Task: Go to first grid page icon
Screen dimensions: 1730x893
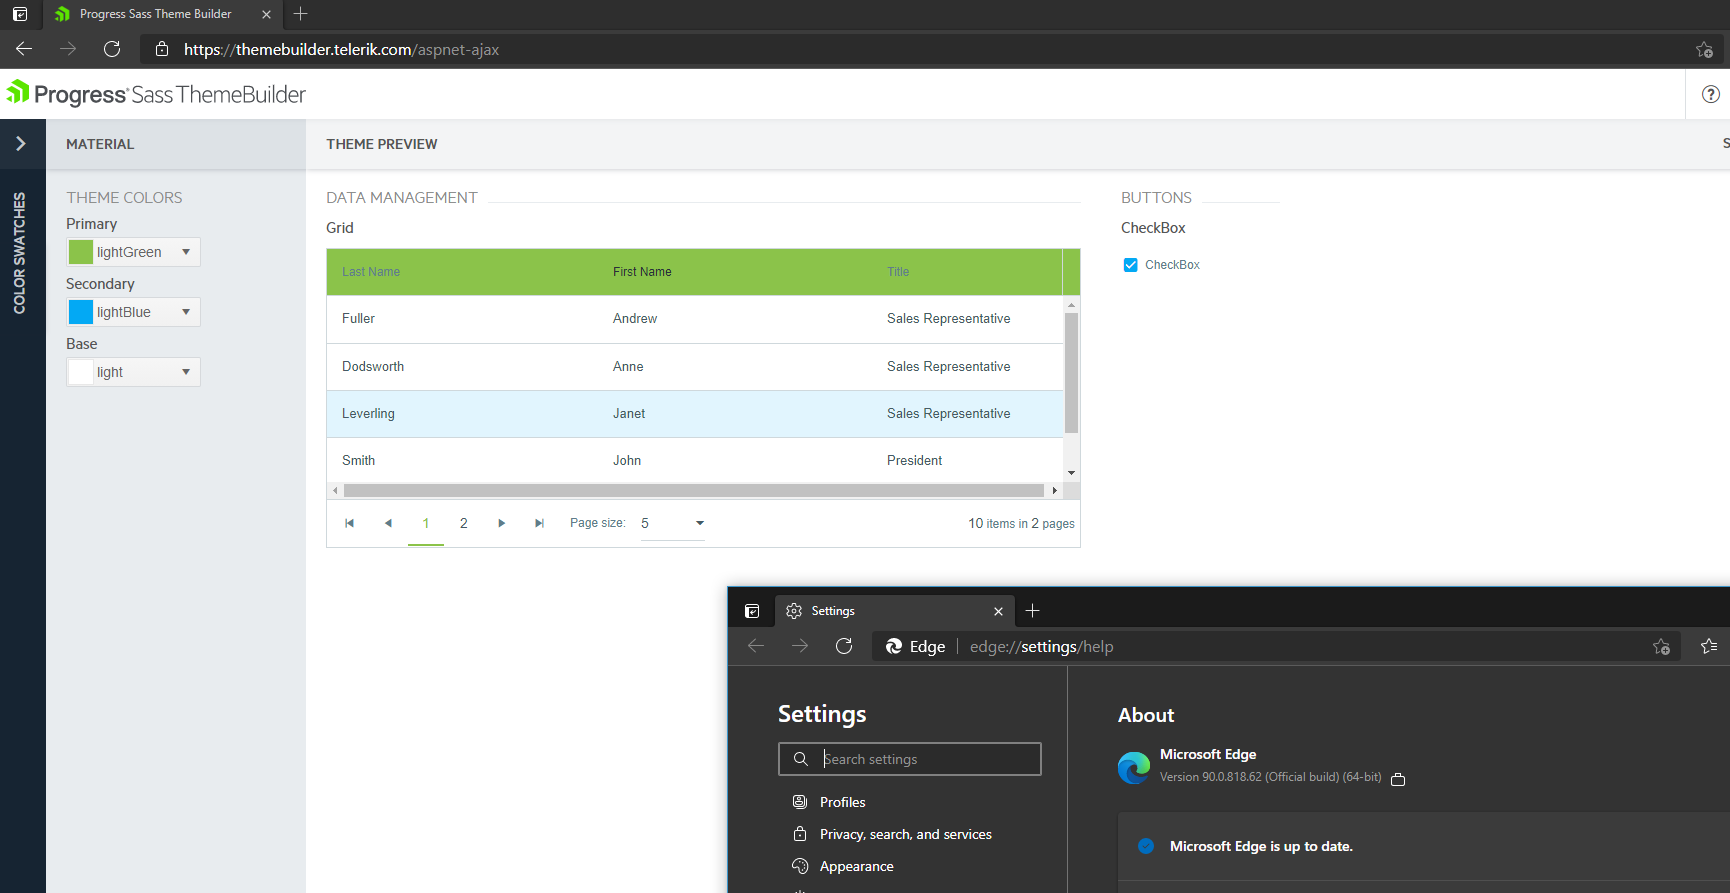Action: pyautogui.click(x=350, y=523)
